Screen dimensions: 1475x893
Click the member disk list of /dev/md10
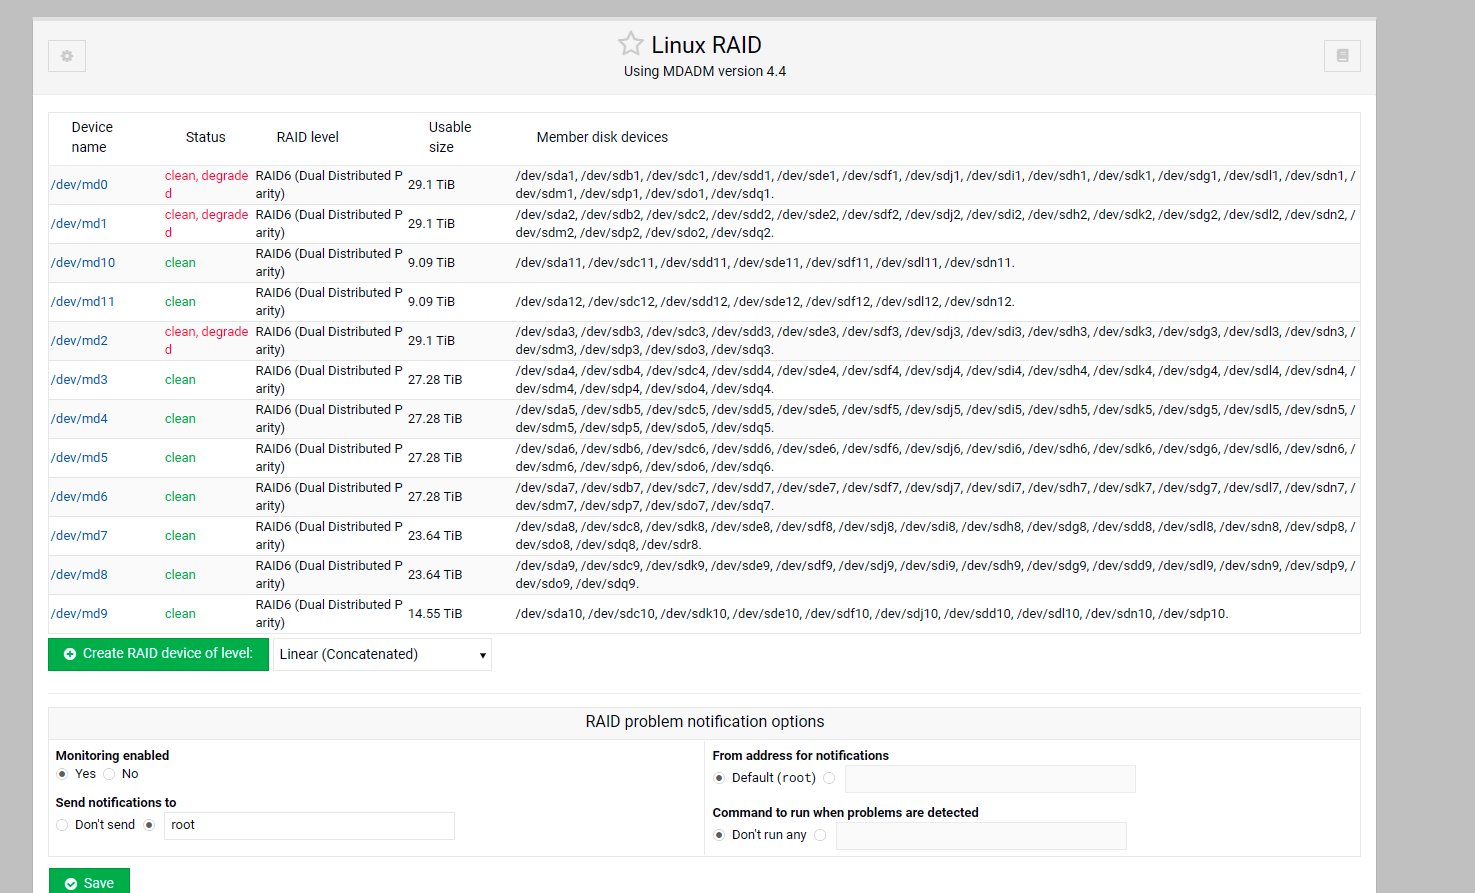point(765,263)
